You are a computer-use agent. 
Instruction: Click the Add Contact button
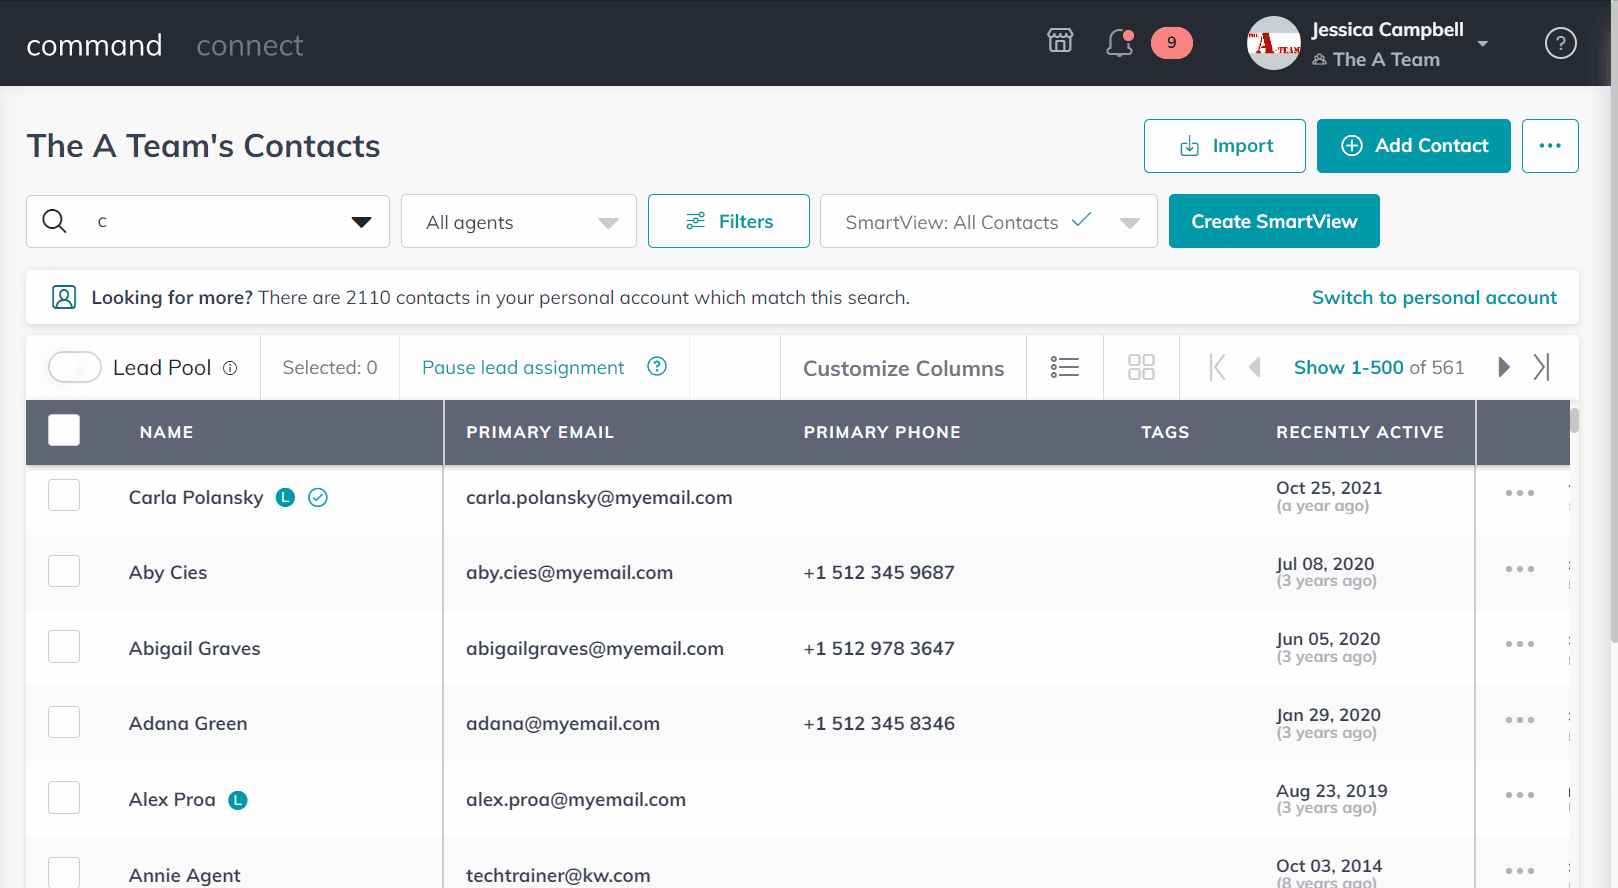tap(1414, 146)
